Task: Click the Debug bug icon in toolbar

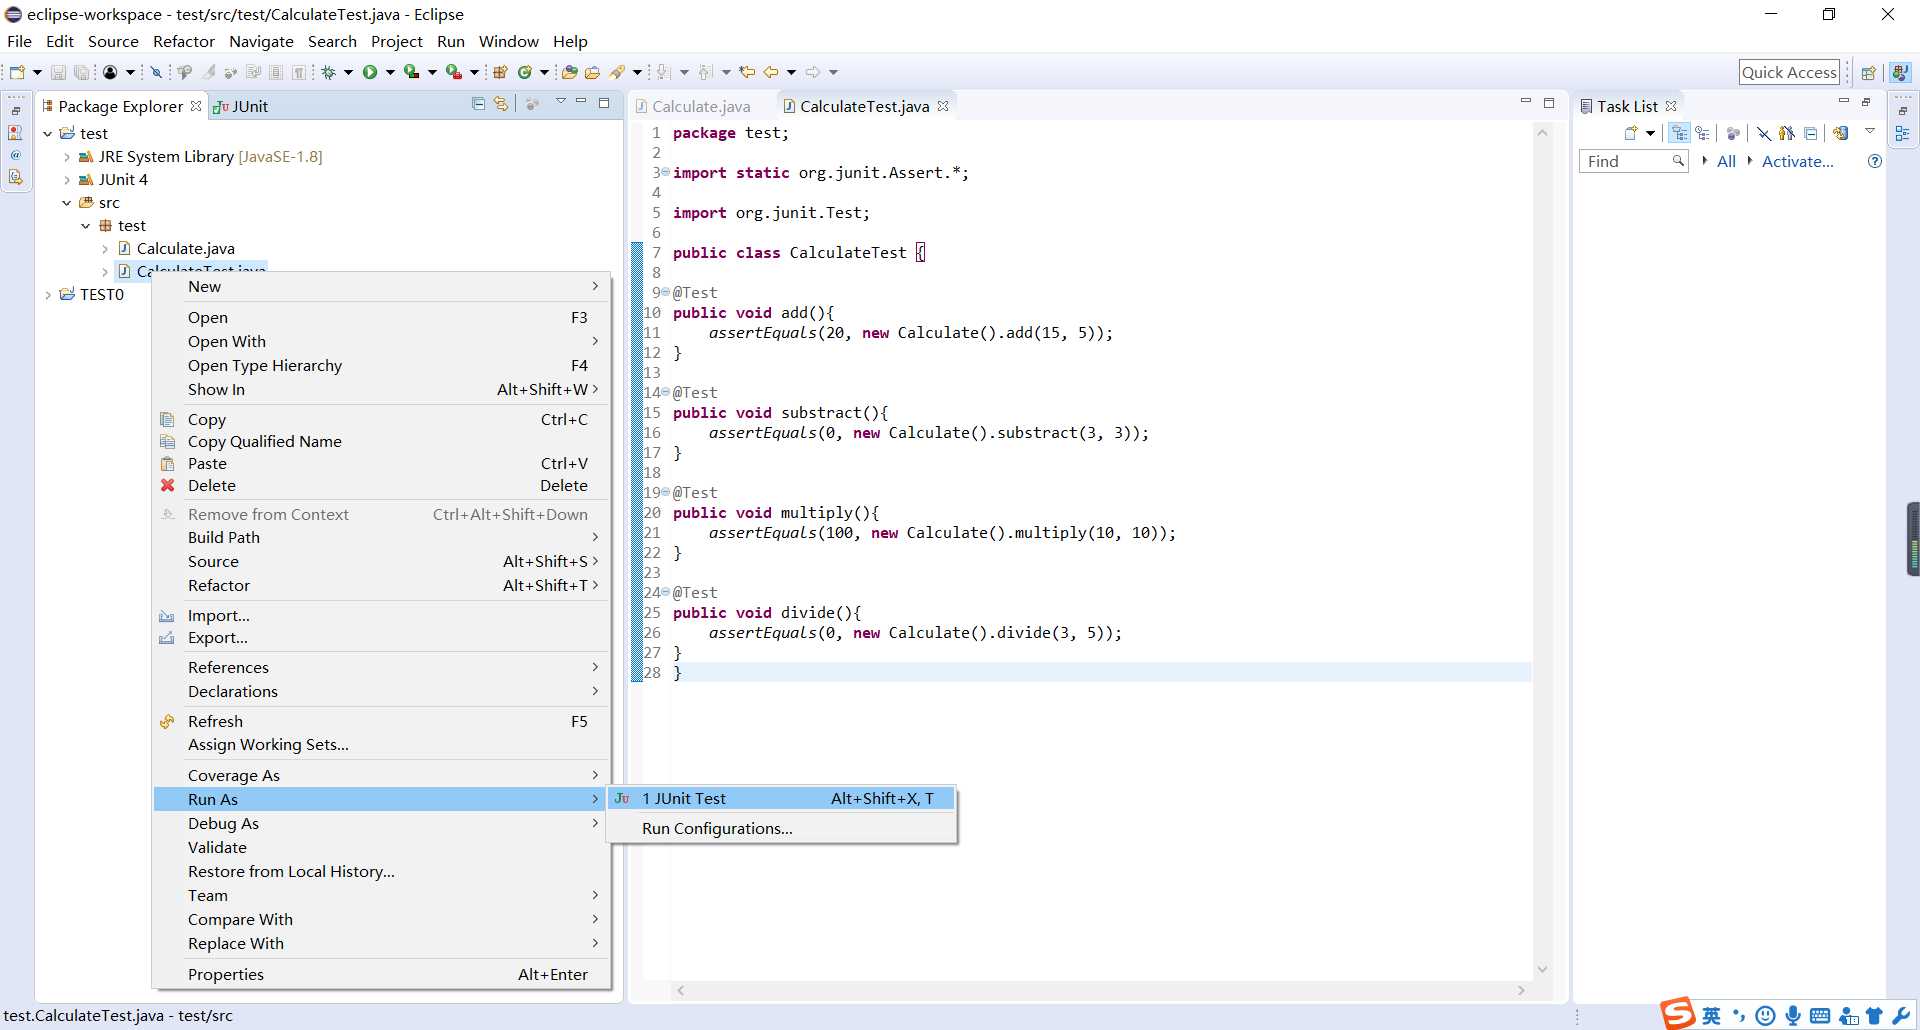Action: [x=328, y=72]
